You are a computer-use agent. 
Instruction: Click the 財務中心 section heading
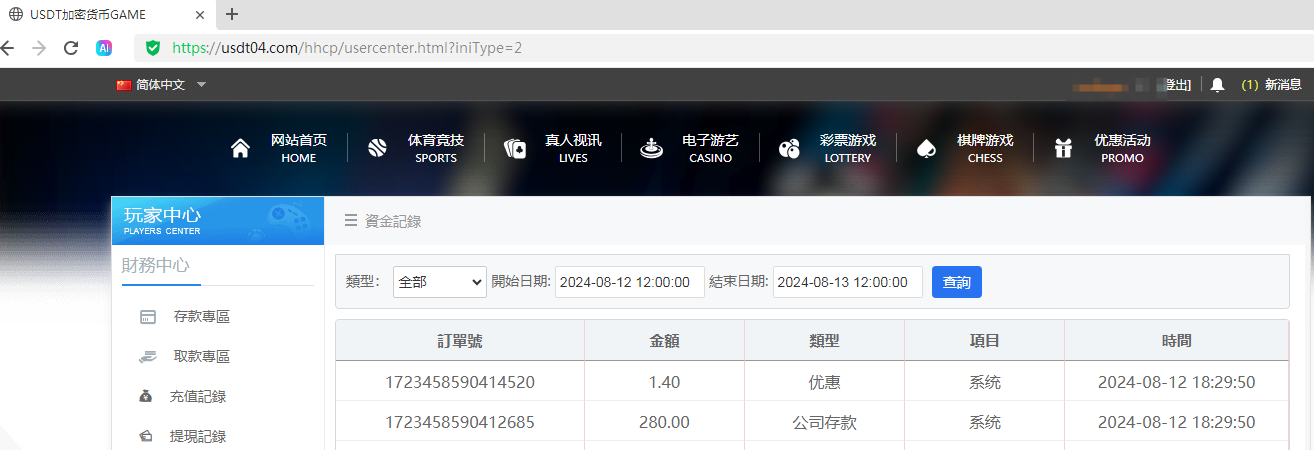tap(156, 265)
